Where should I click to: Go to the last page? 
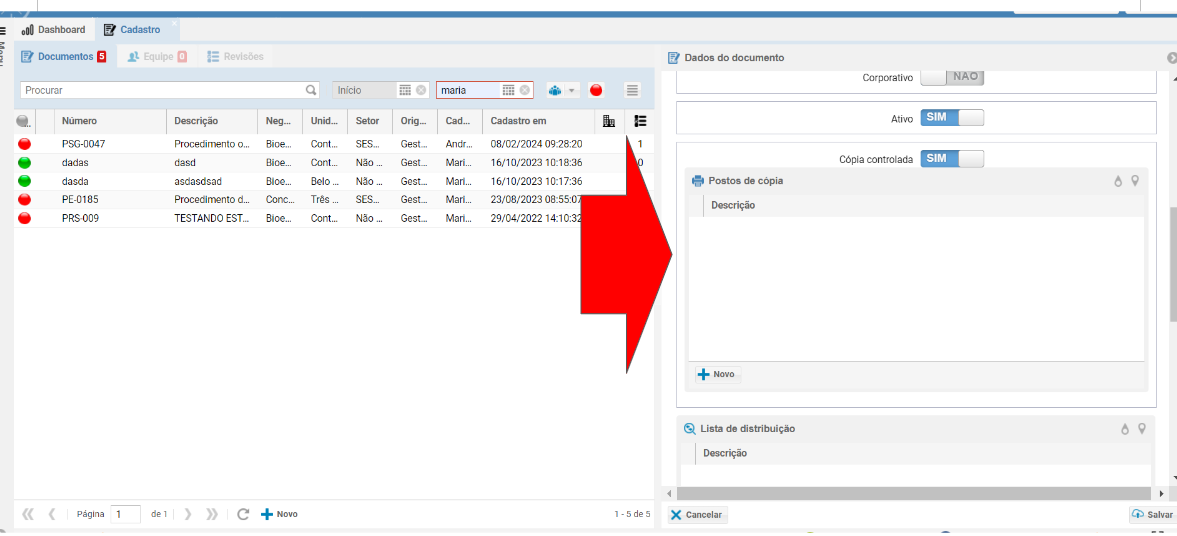pyautogui.click(x=212, y=514)
